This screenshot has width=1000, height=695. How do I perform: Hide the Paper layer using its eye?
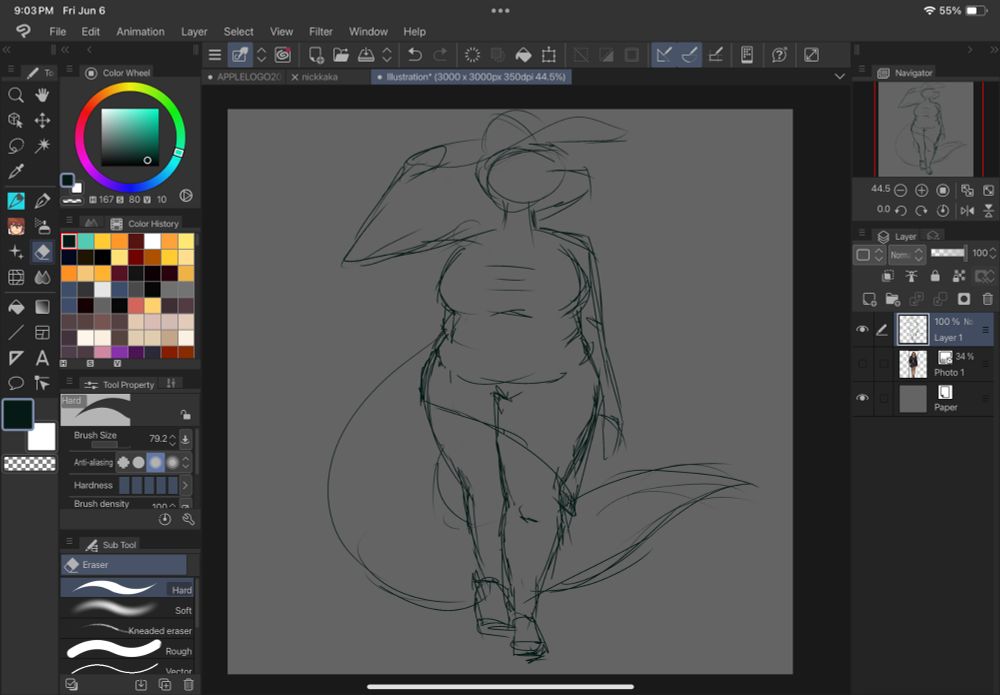point(862,398)
